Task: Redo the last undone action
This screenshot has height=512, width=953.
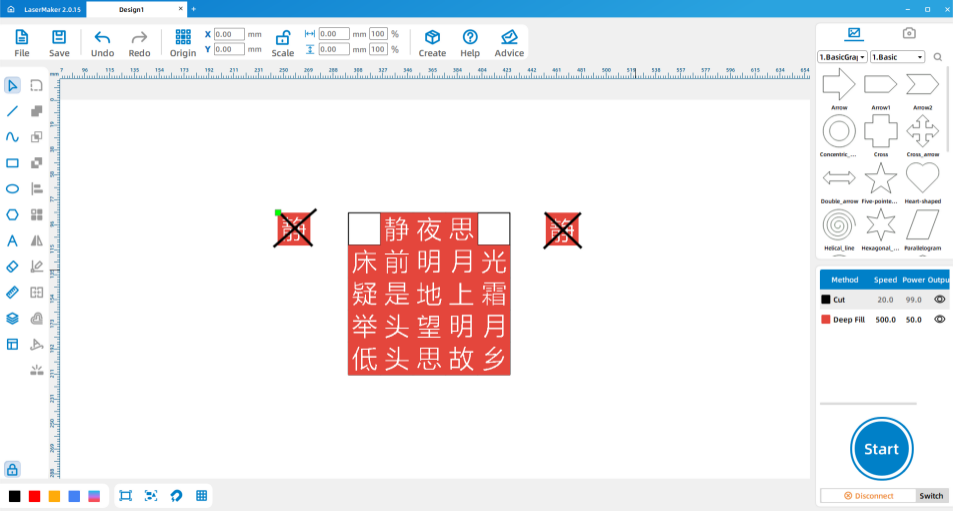Action: 139,43
